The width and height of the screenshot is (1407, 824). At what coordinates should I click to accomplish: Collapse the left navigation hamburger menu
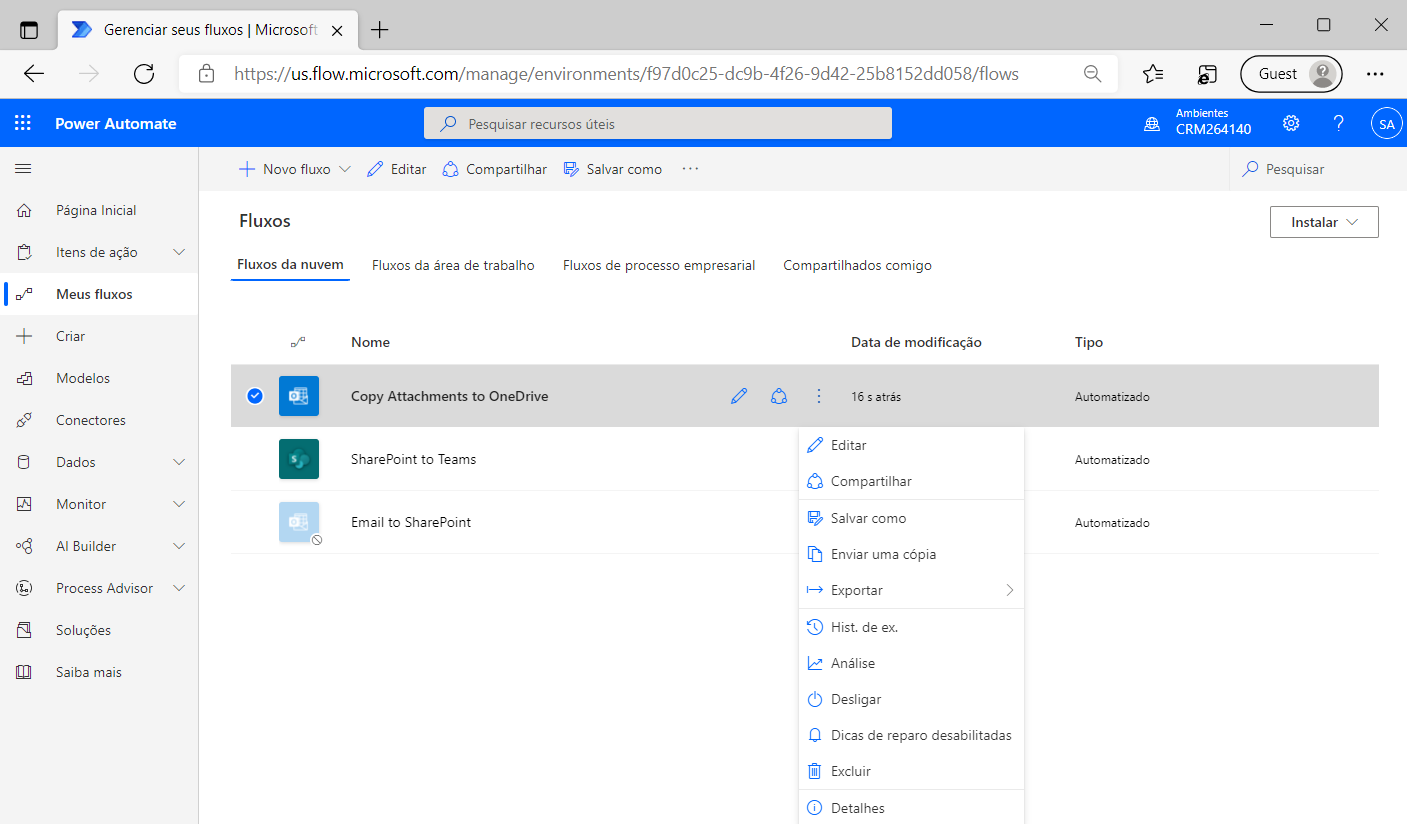click(23, 169)
